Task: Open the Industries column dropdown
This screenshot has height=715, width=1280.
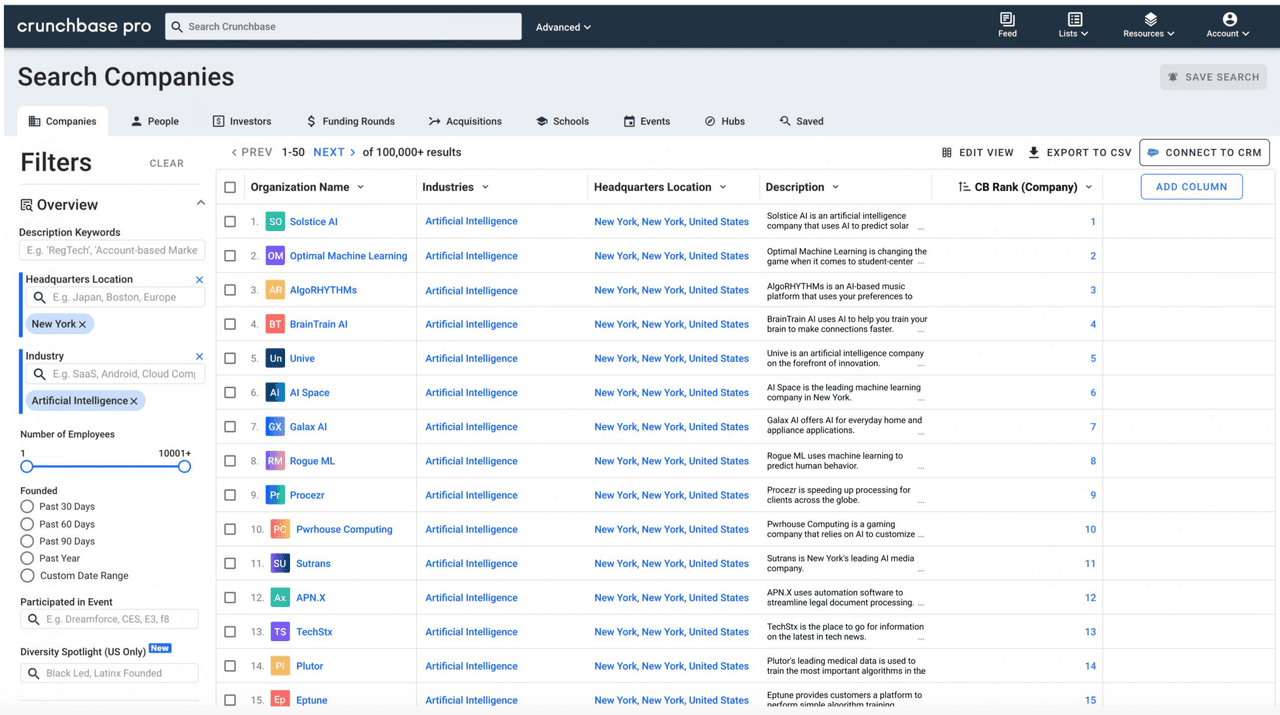Action: [x=486, y=186]
